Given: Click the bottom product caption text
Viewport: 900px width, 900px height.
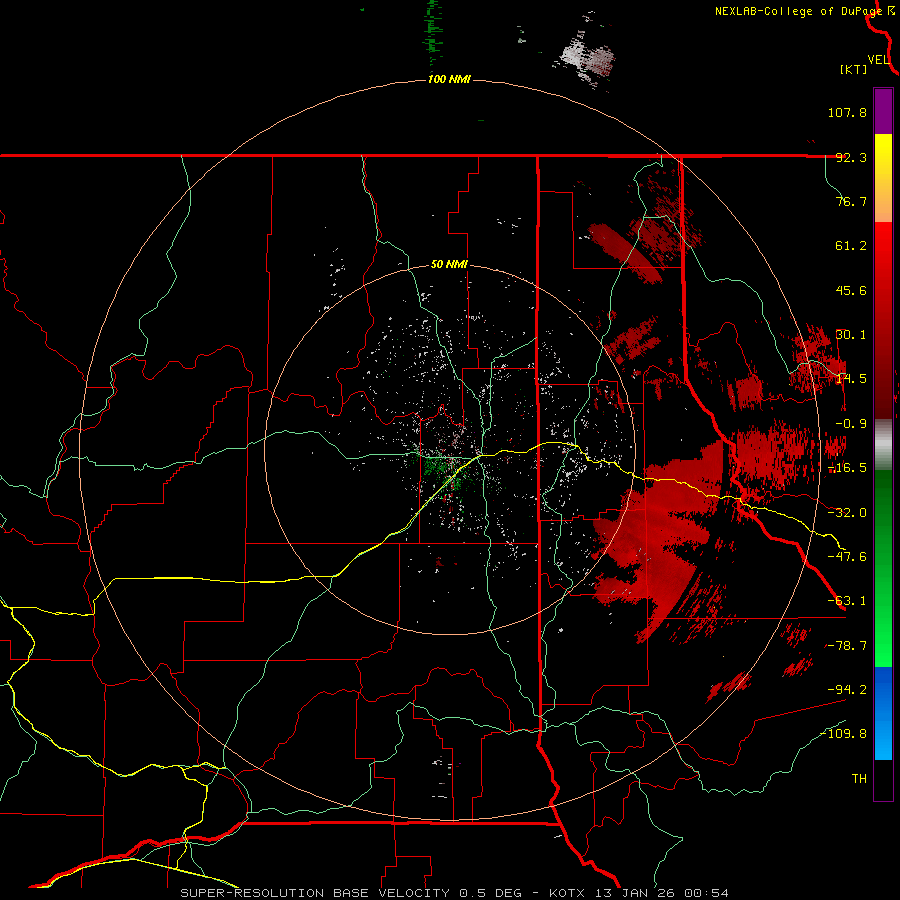Looking at the screenshot, I should [455, 893].
